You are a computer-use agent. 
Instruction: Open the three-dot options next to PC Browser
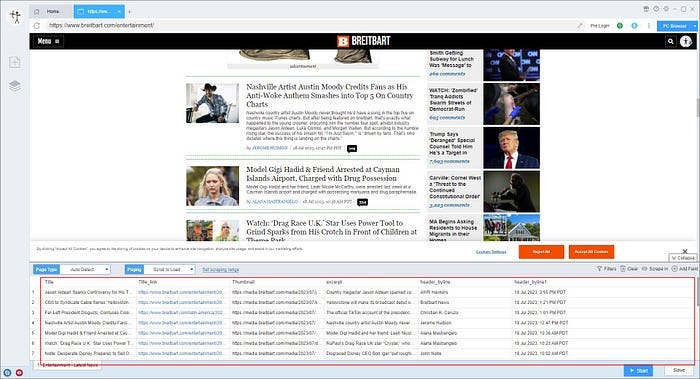[x=649, y=26]
